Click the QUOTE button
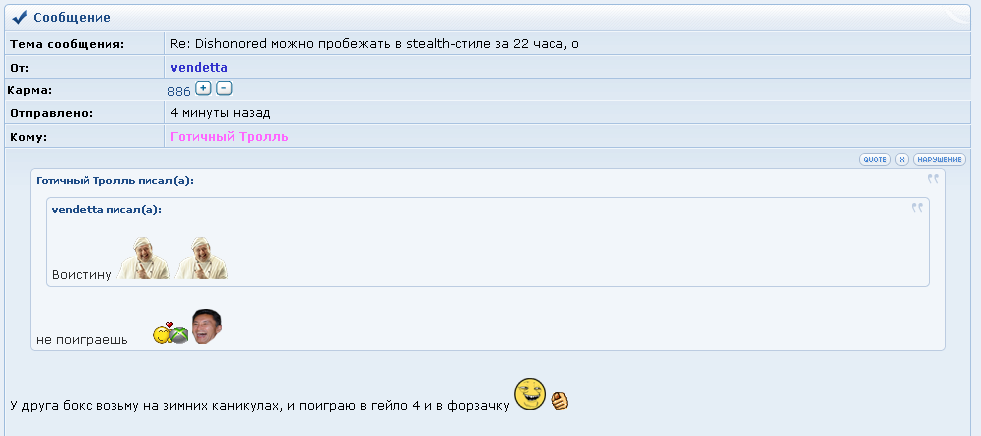Image resolution: width=981 pixels, height=436 pixels. (x=875, y=160)
